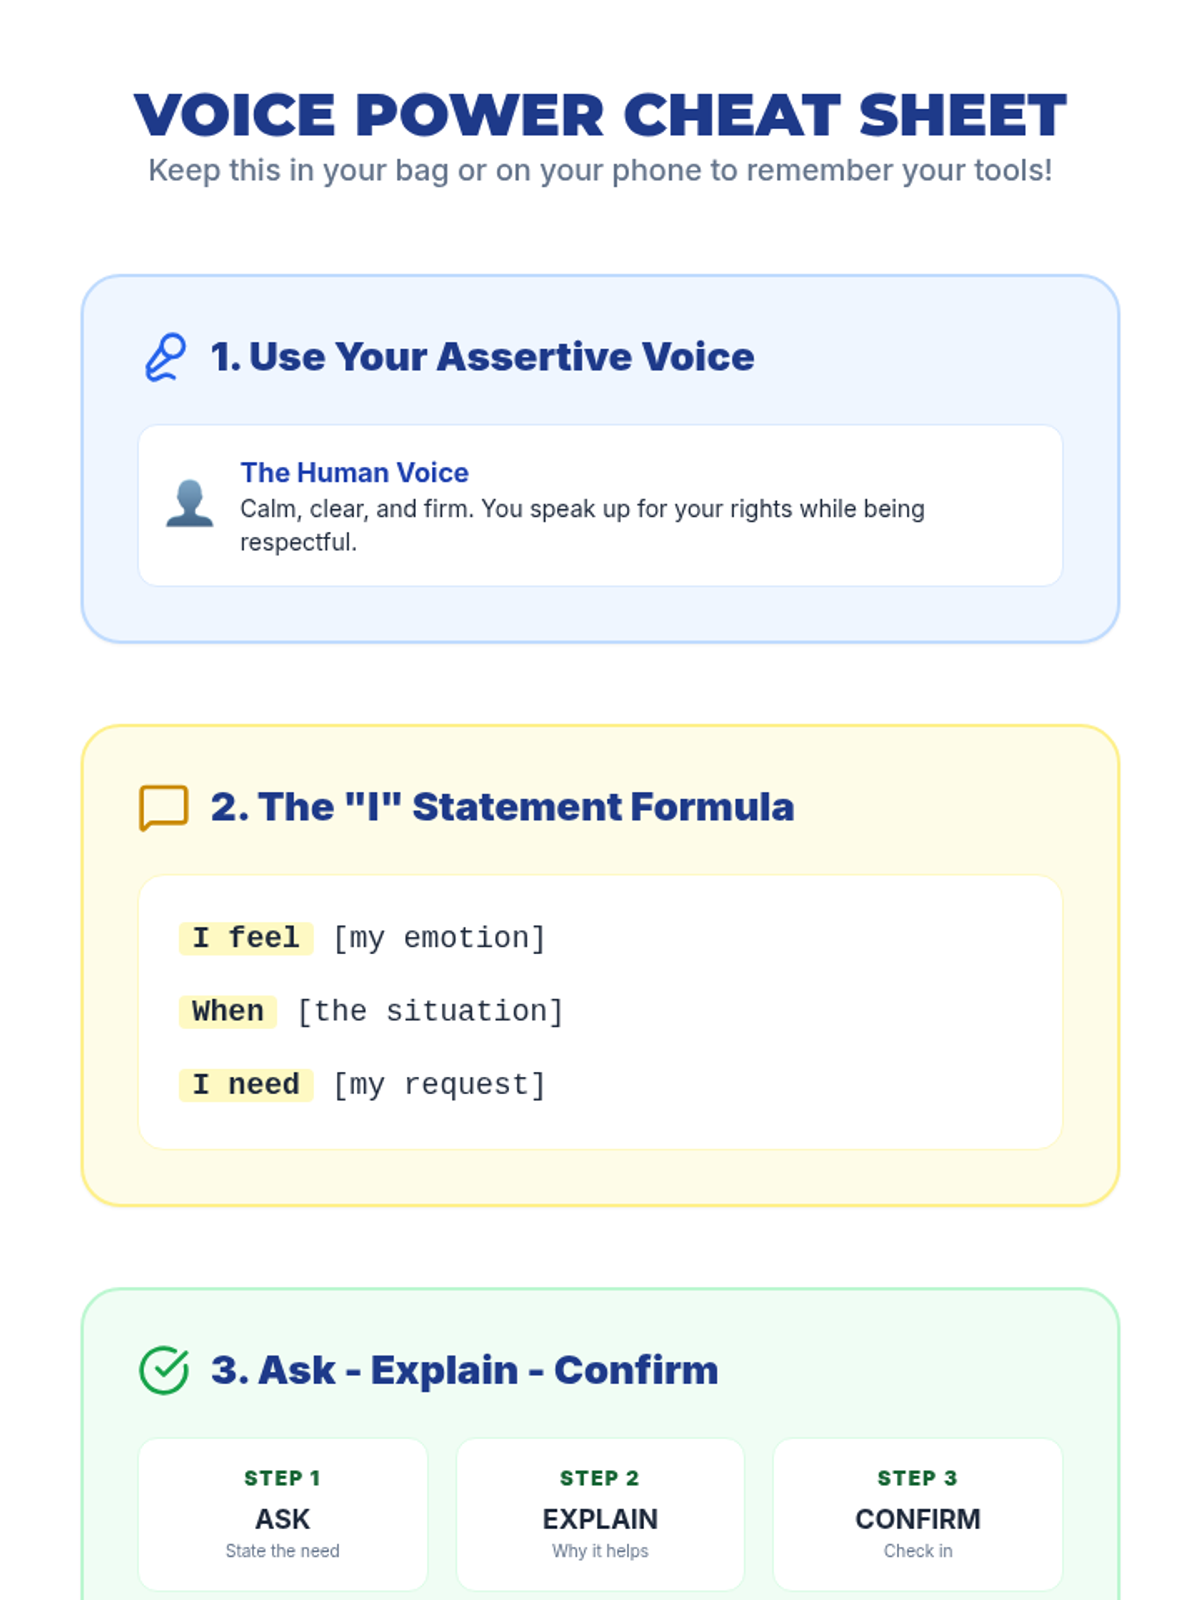
Task: Click the "Keep this in your bag" subtitle
Action: pos(600,171)
